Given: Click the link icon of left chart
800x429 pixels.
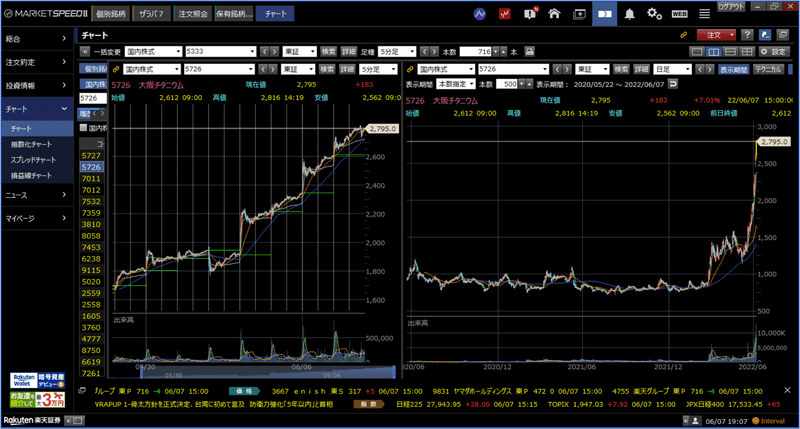Looking at the screenshot, I should pyautogui.click(x=116, y=69).
